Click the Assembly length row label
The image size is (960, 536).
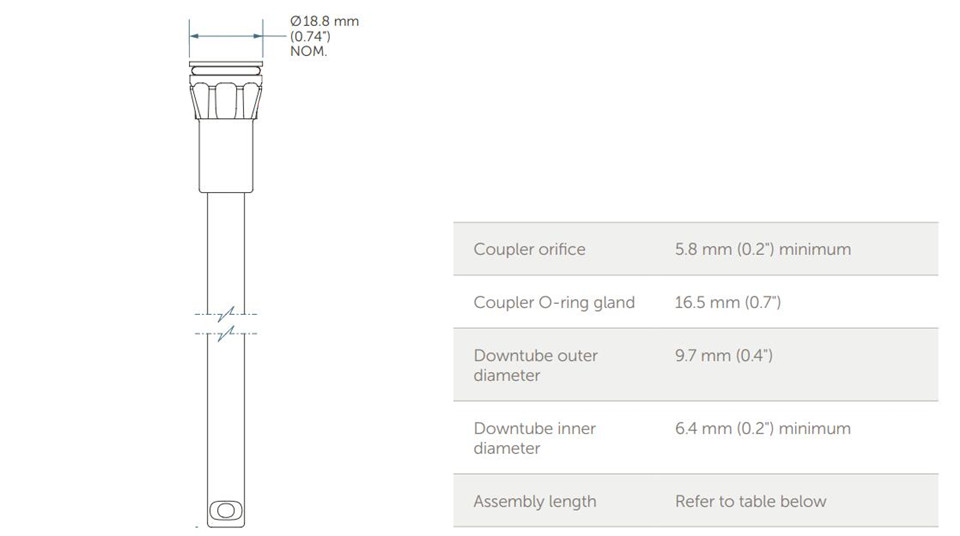pyautogui.click(x=534, y=501)
